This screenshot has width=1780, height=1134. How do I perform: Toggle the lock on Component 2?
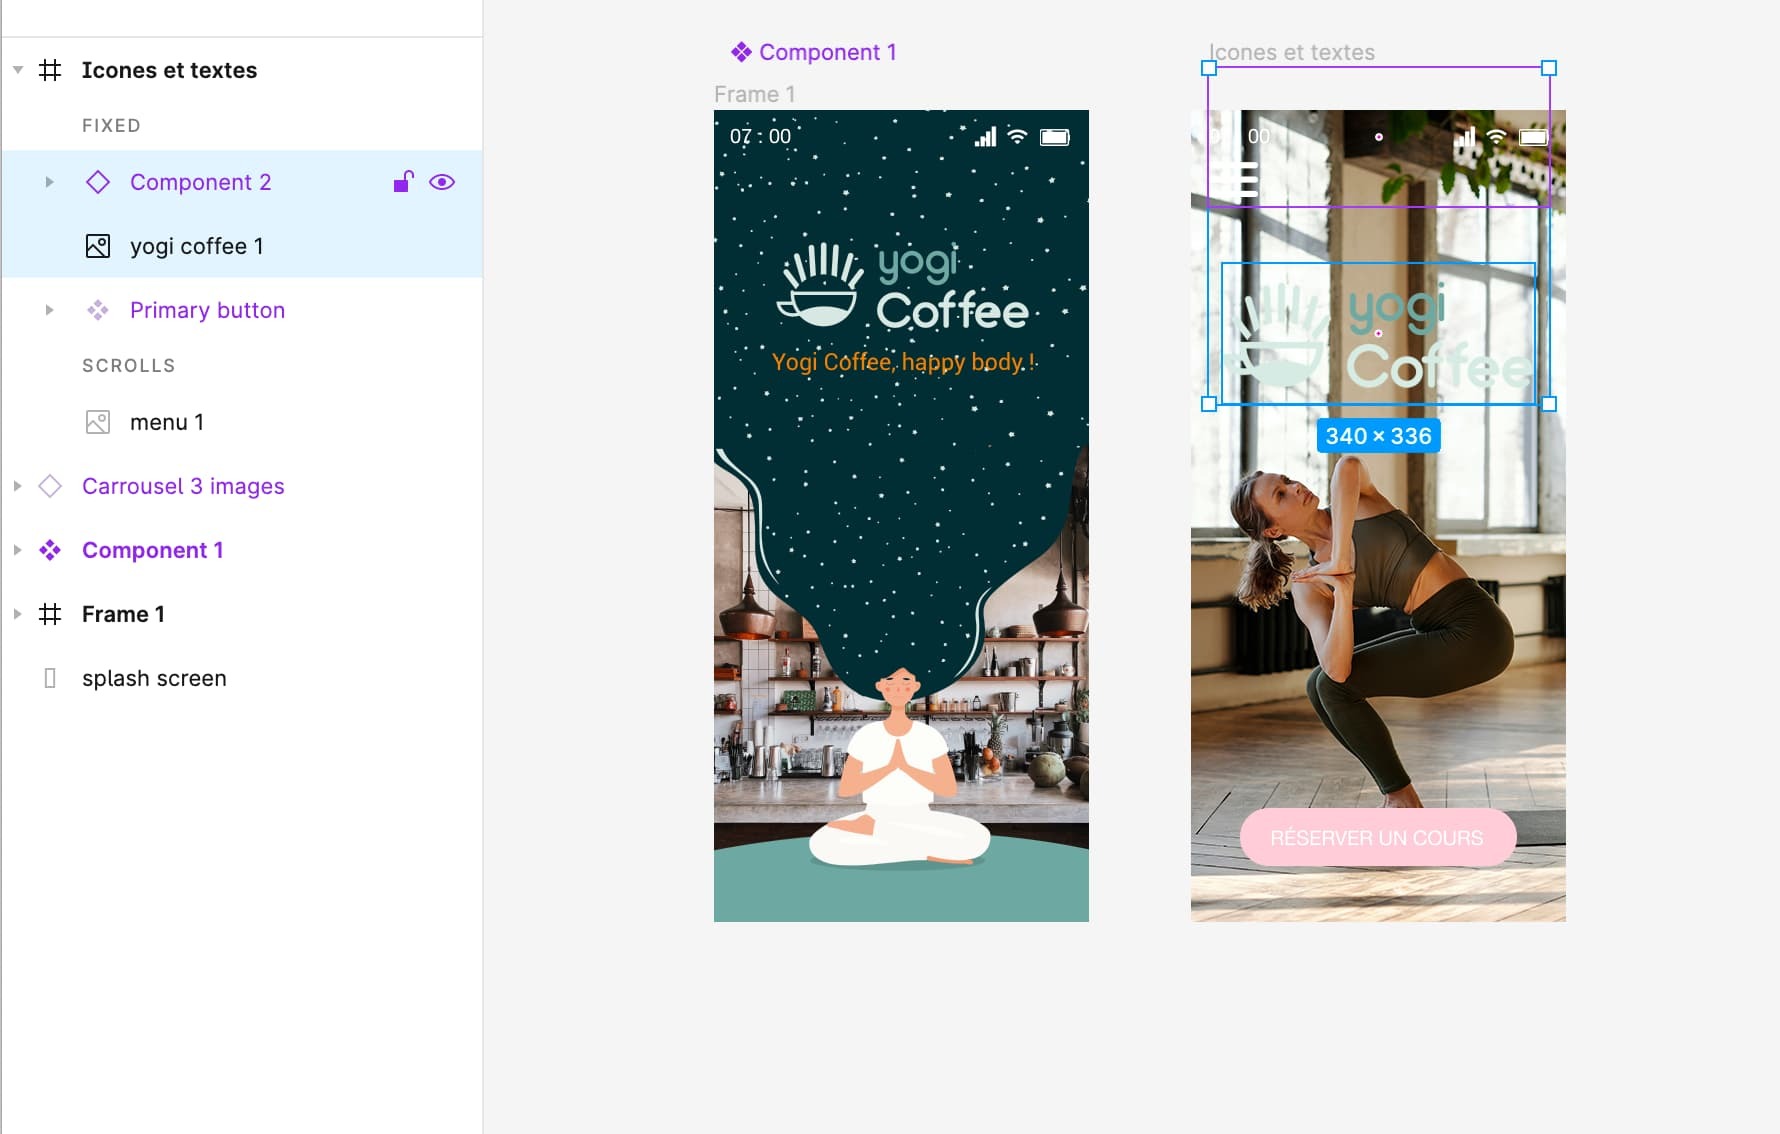click(x=403, y=181)
